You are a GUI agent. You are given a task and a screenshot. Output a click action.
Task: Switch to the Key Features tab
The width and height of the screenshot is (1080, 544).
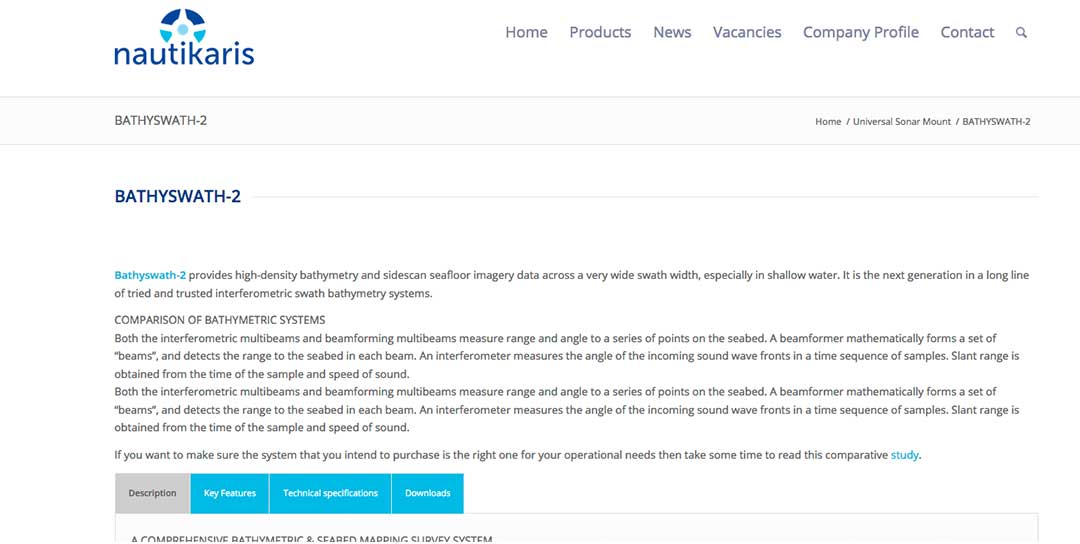(x=229, y=493)
